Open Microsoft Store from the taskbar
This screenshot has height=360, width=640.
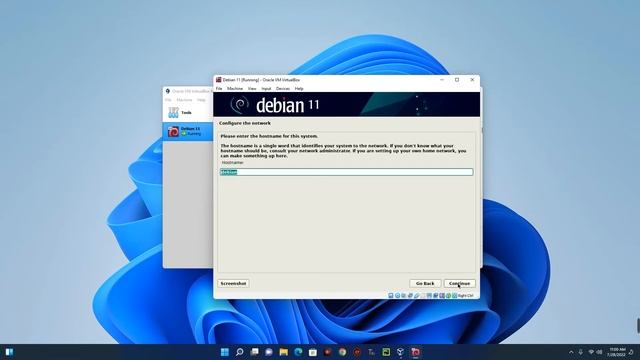(313, 352)
